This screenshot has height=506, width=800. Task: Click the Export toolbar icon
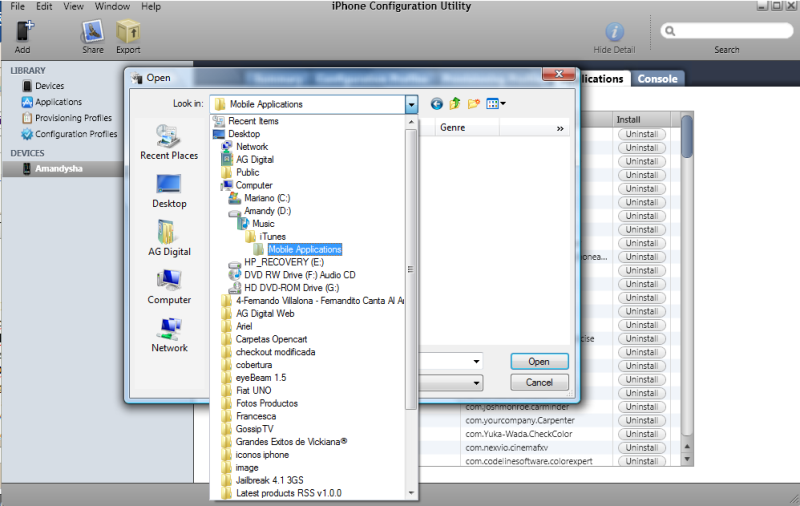128,32
